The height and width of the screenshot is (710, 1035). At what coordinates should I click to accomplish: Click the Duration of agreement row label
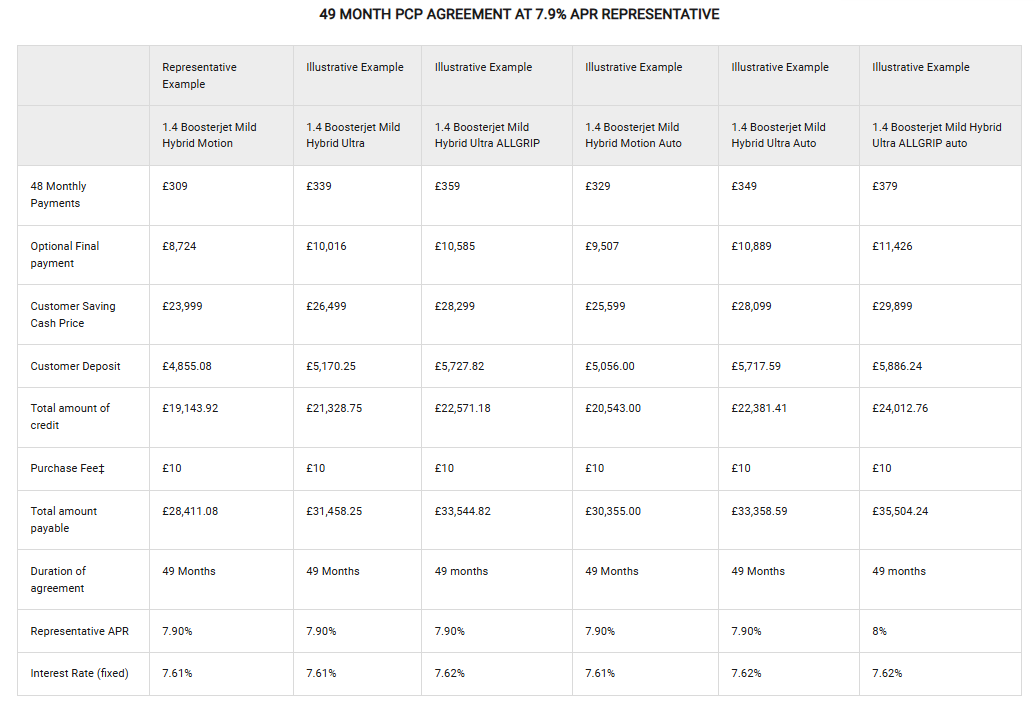58,580
